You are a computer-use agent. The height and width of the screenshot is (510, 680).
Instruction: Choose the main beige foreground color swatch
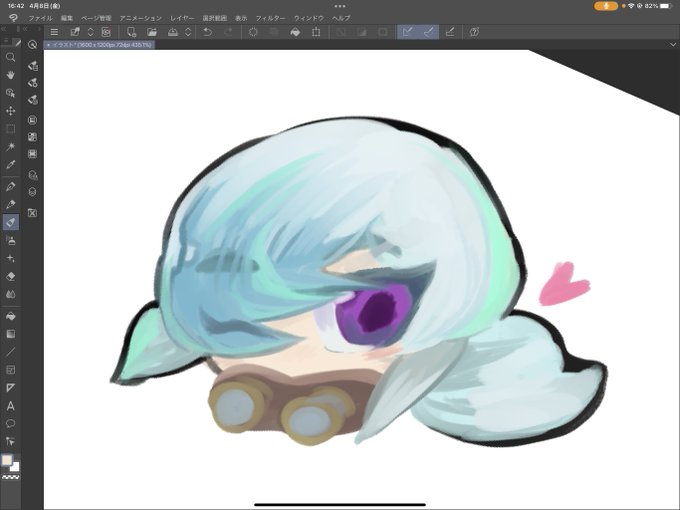coord(7,460)
